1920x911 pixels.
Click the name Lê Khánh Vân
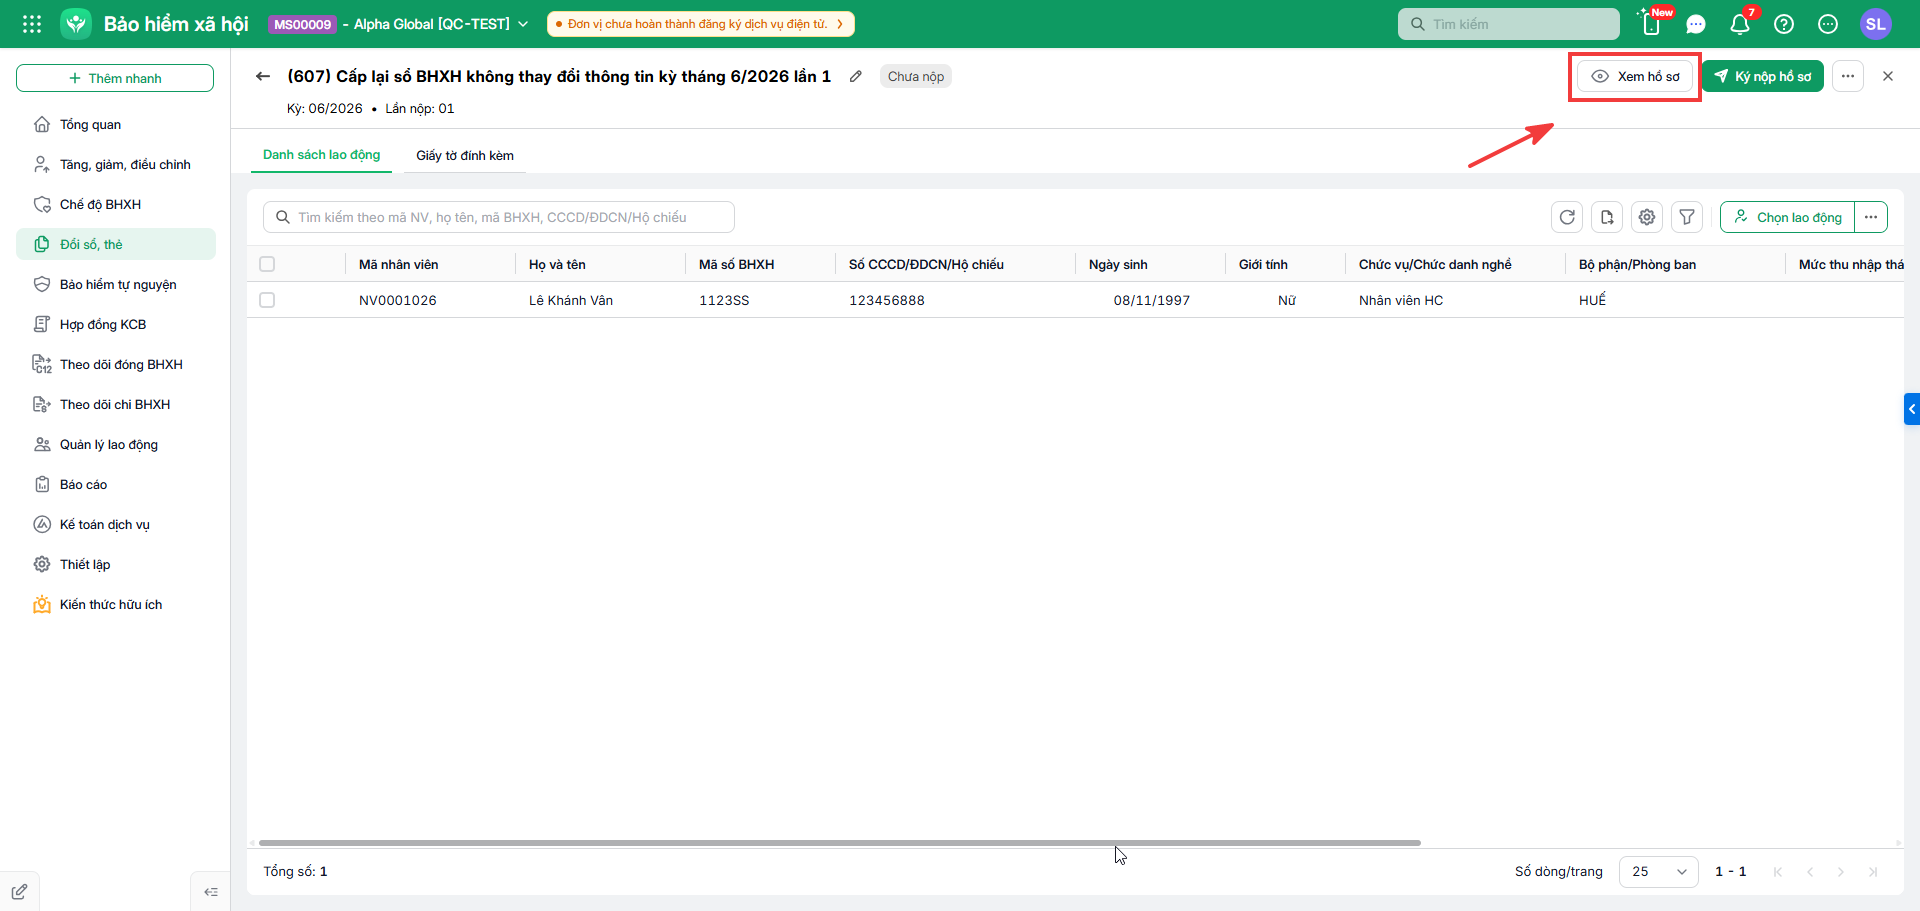tap(571, 300)
